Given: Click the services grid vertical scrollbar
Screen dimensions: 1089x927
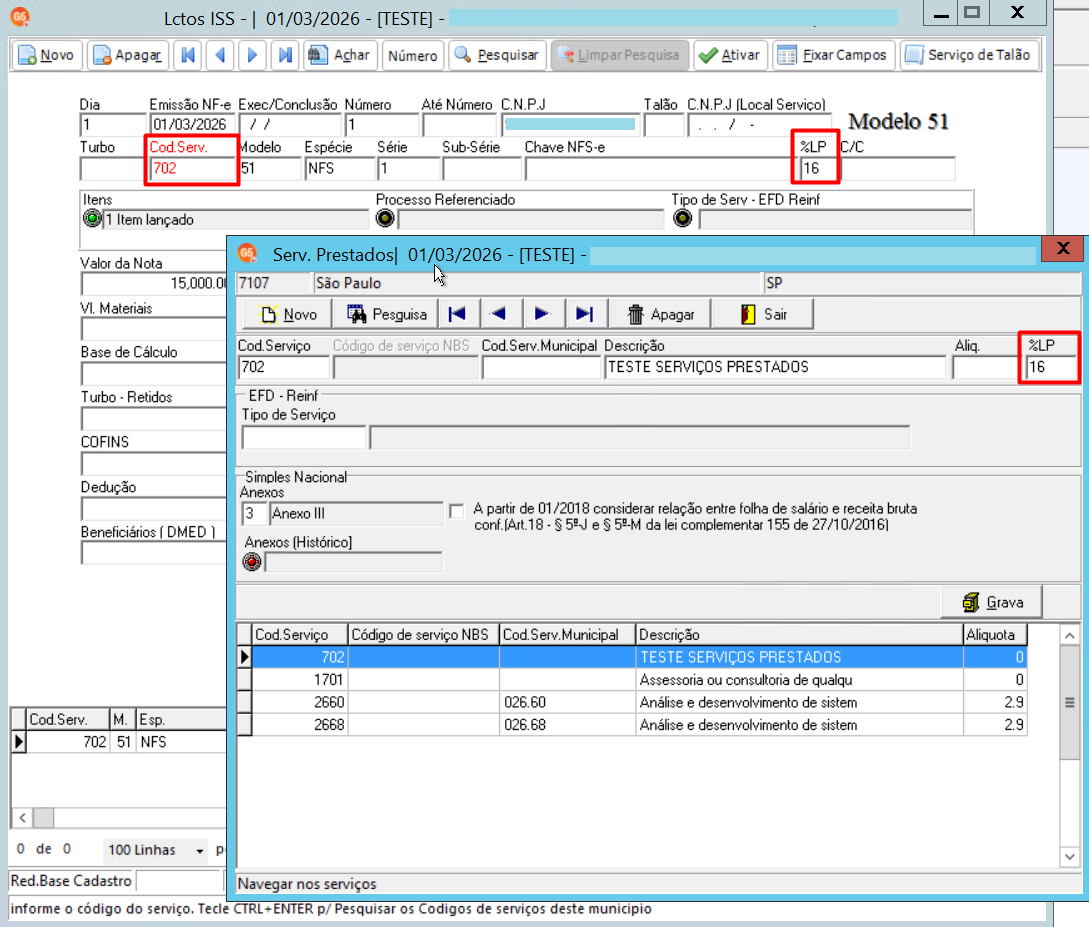Looking at the screenshot, I should point(1070,745).
